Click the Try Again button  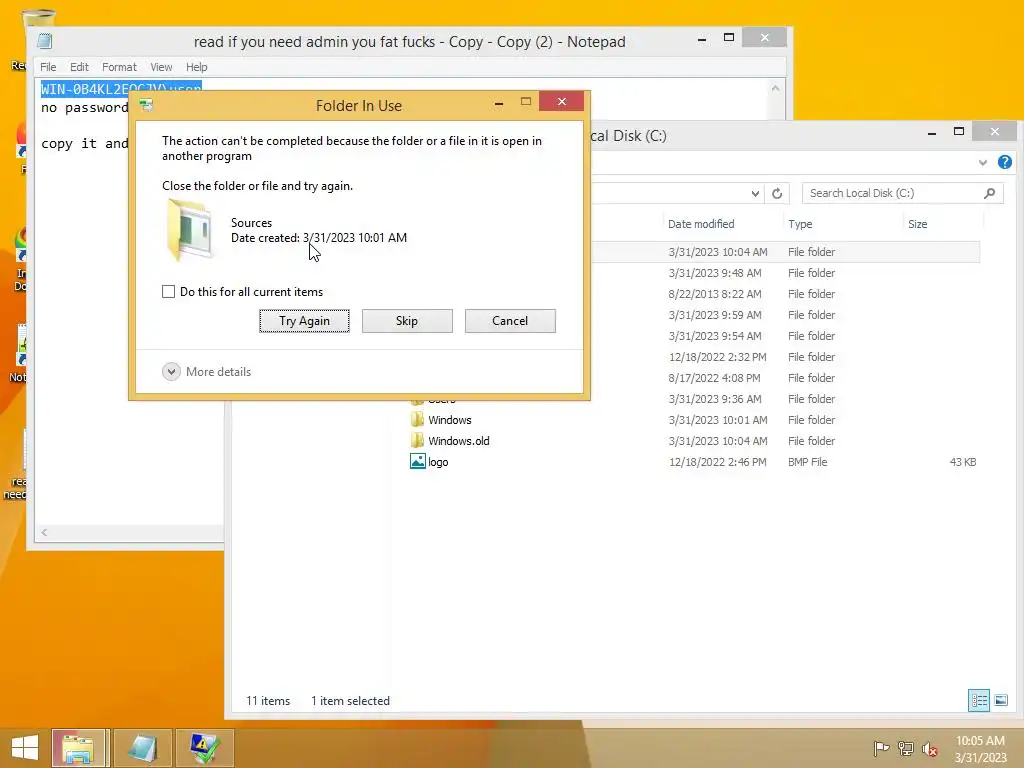pyautogui.click(x=304, y=321)
